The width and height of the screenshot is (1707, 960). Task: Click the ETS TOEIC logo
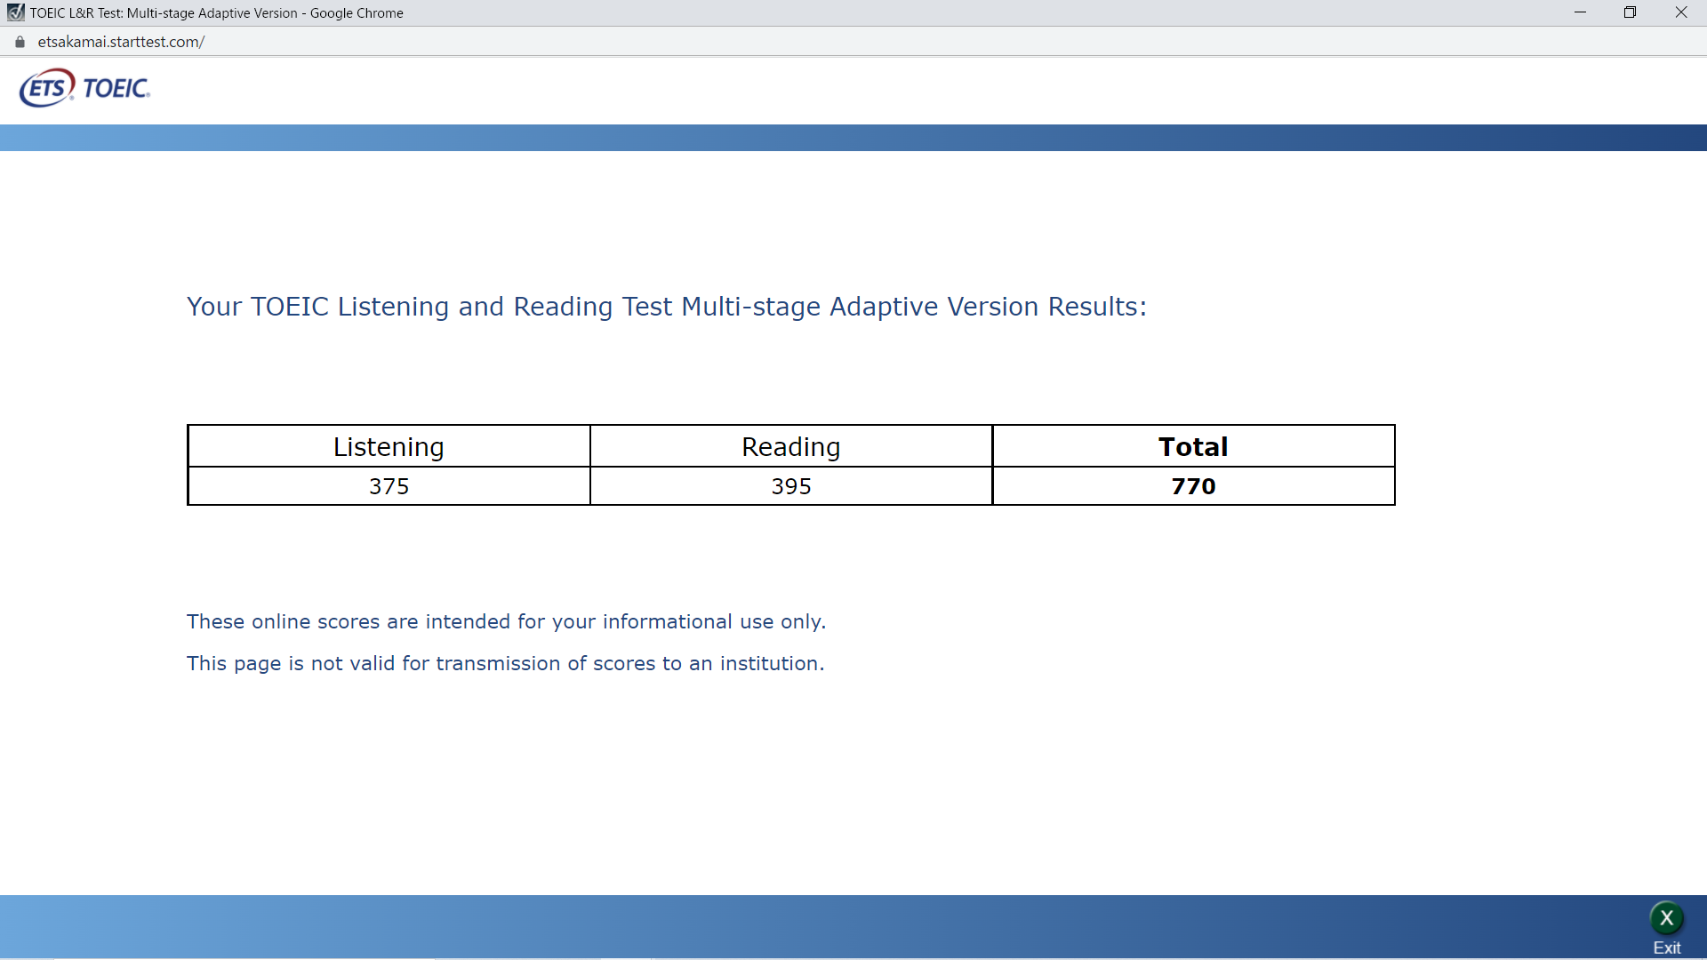coord(84,89)
